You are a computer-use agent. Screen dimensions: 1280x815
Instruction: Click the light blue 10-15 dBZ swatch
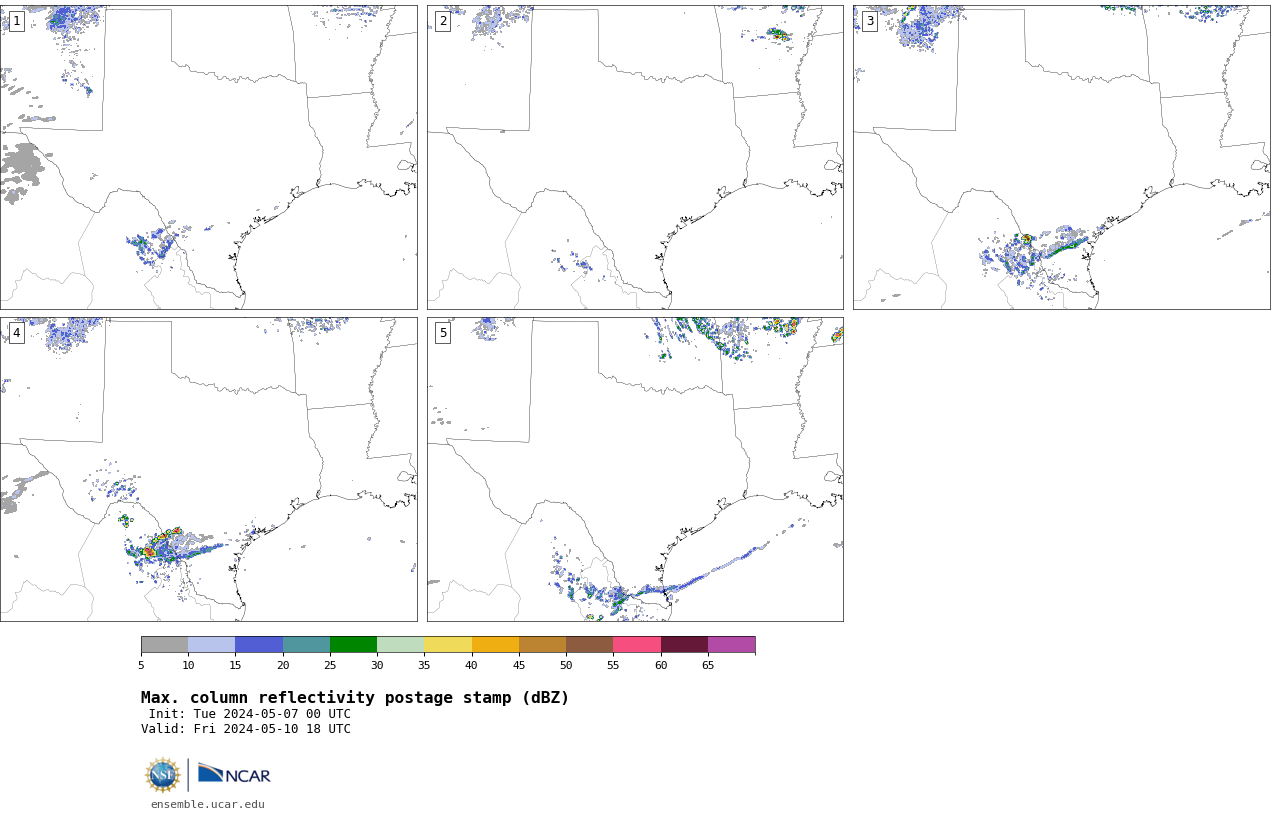click(211, 644)
